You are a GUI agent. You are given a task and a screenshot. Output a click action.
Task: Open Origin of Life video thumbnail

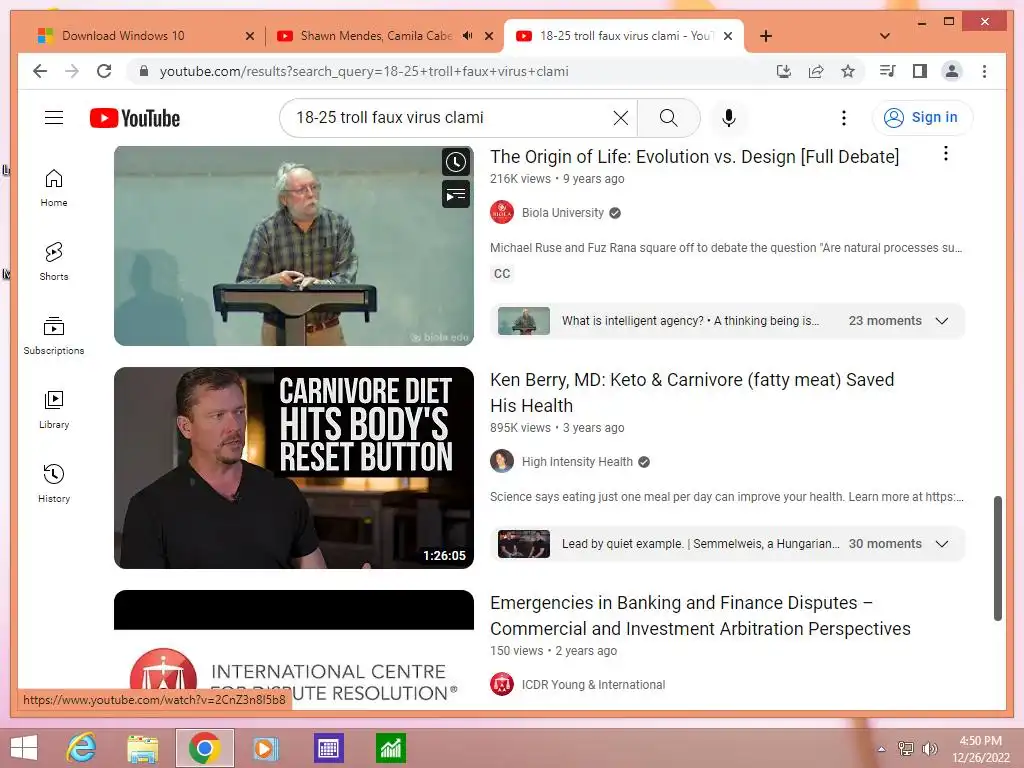pyautogui.click(x=293, y=246)
